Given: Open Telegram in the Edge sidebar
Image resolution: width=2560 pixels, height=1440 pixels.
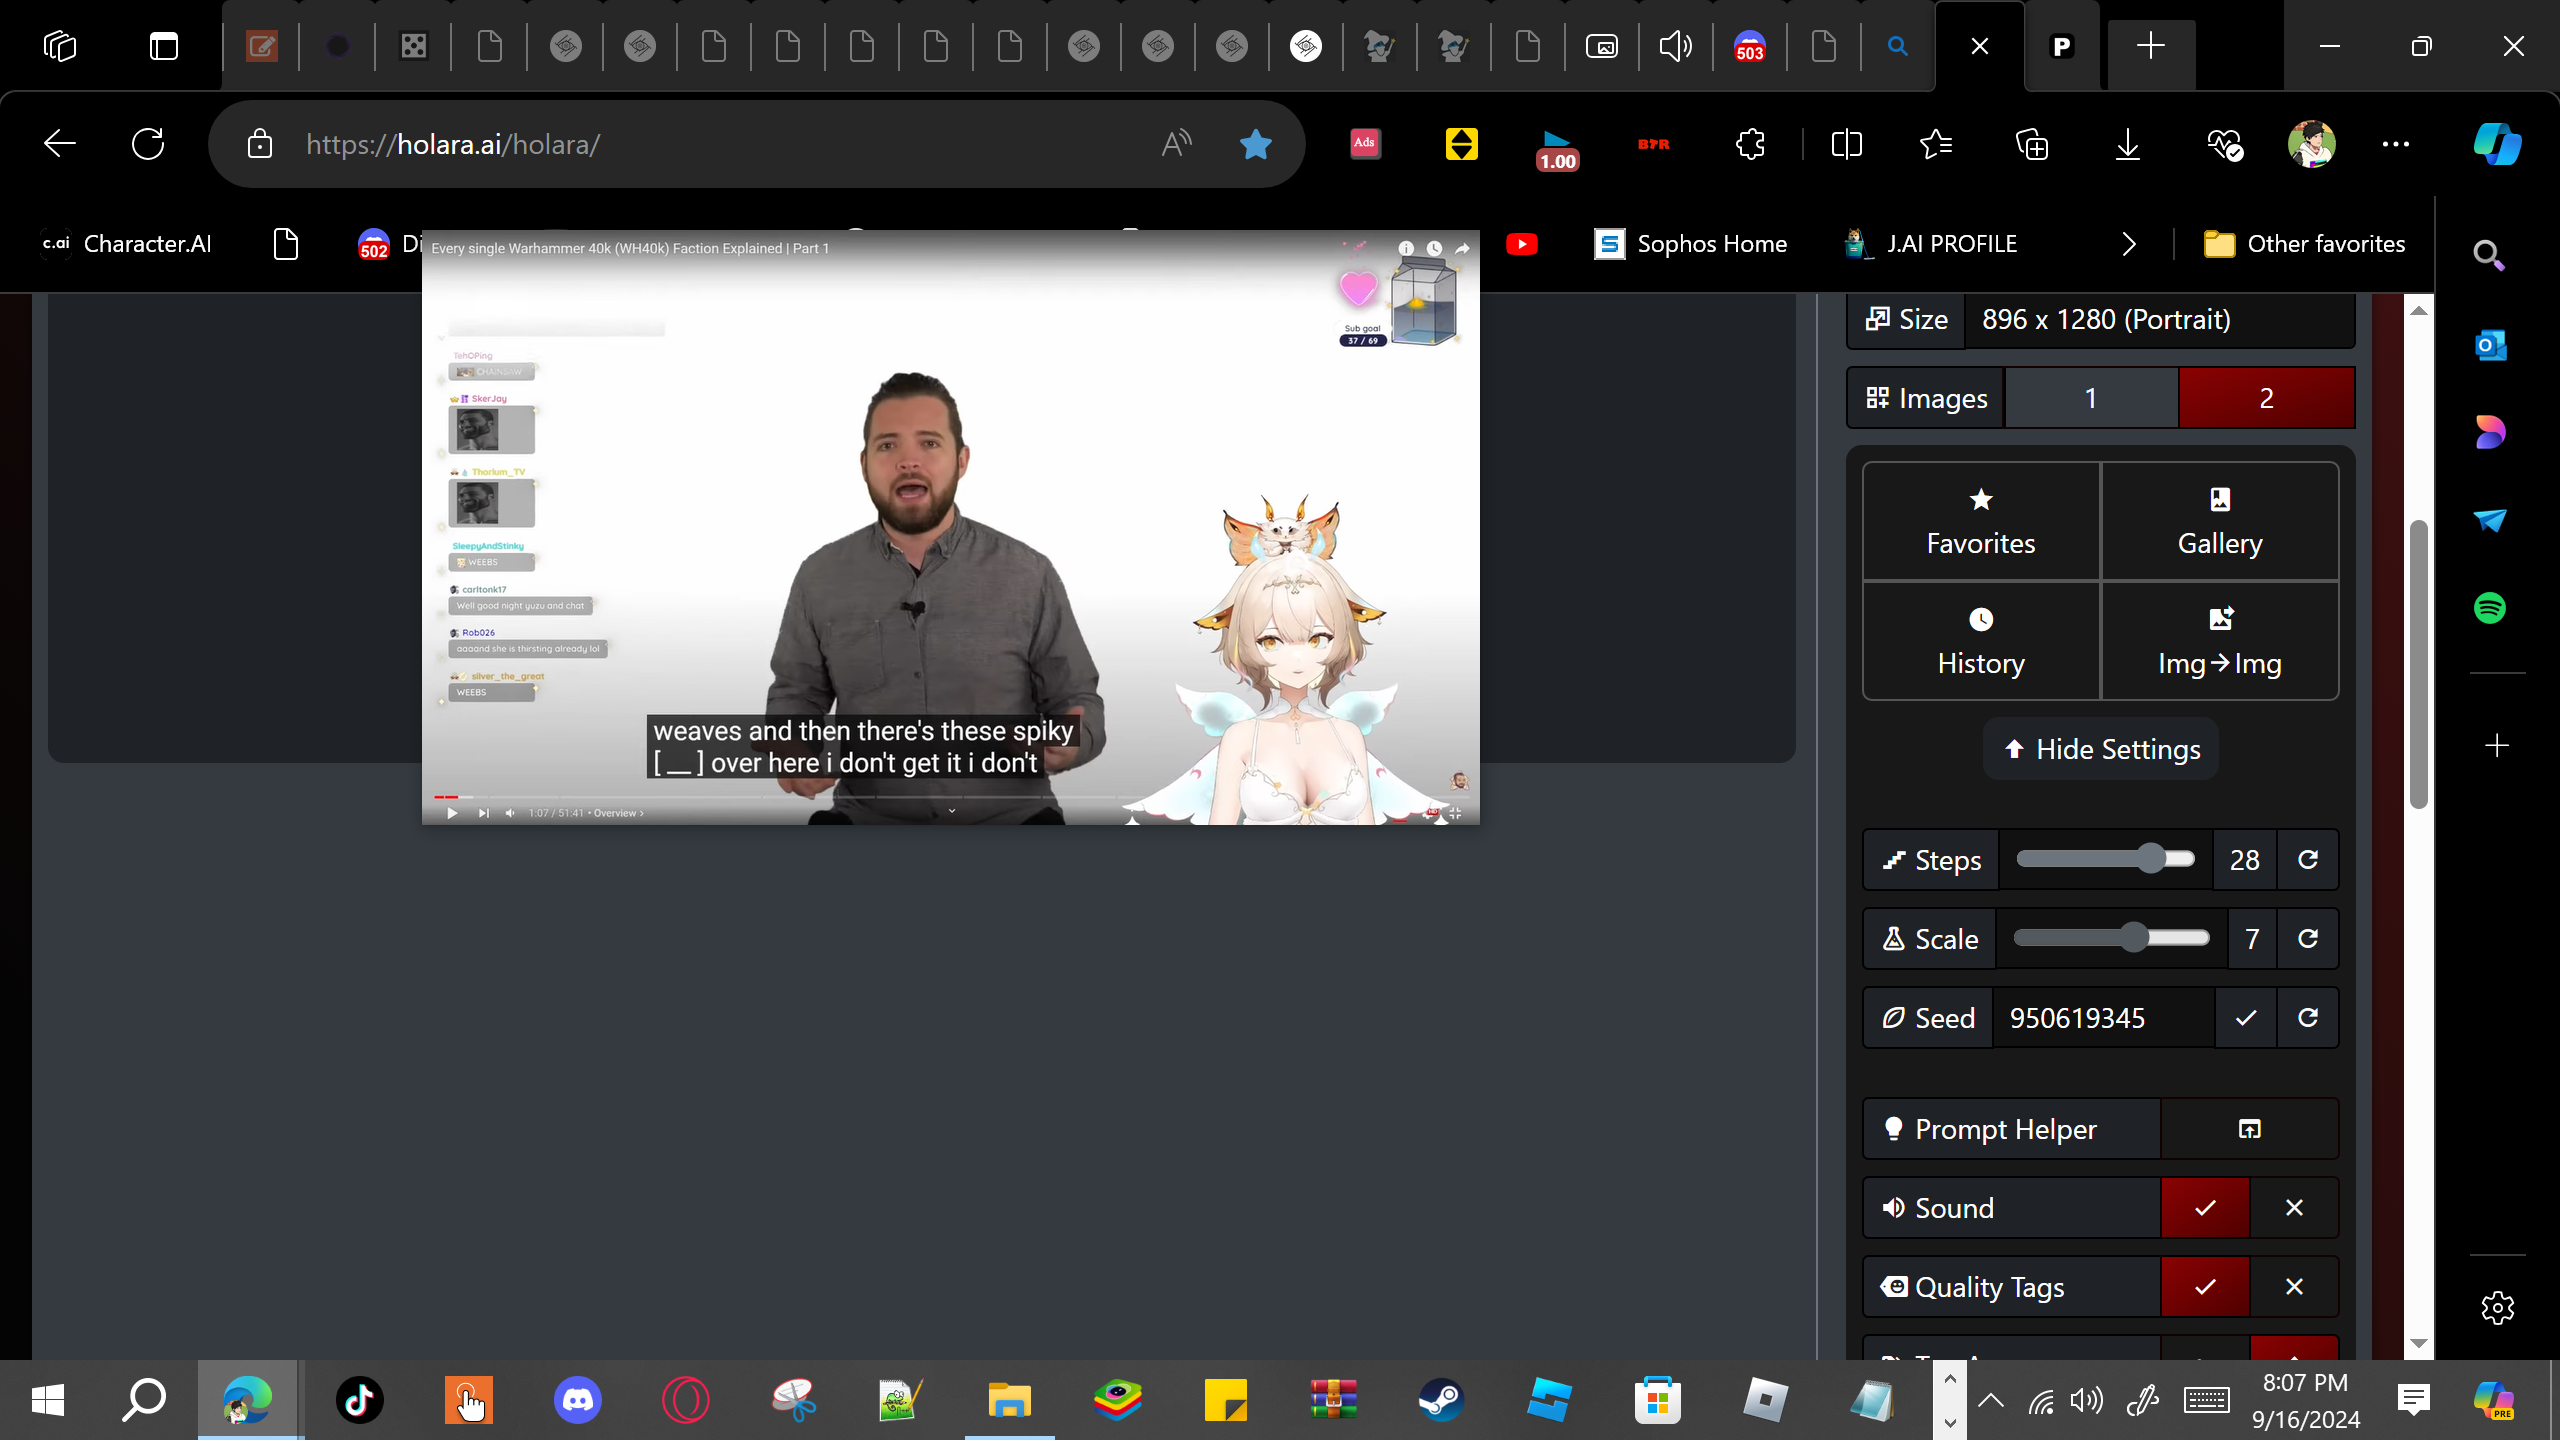Looking at the screenshot, I should [x=2490, y=520].
